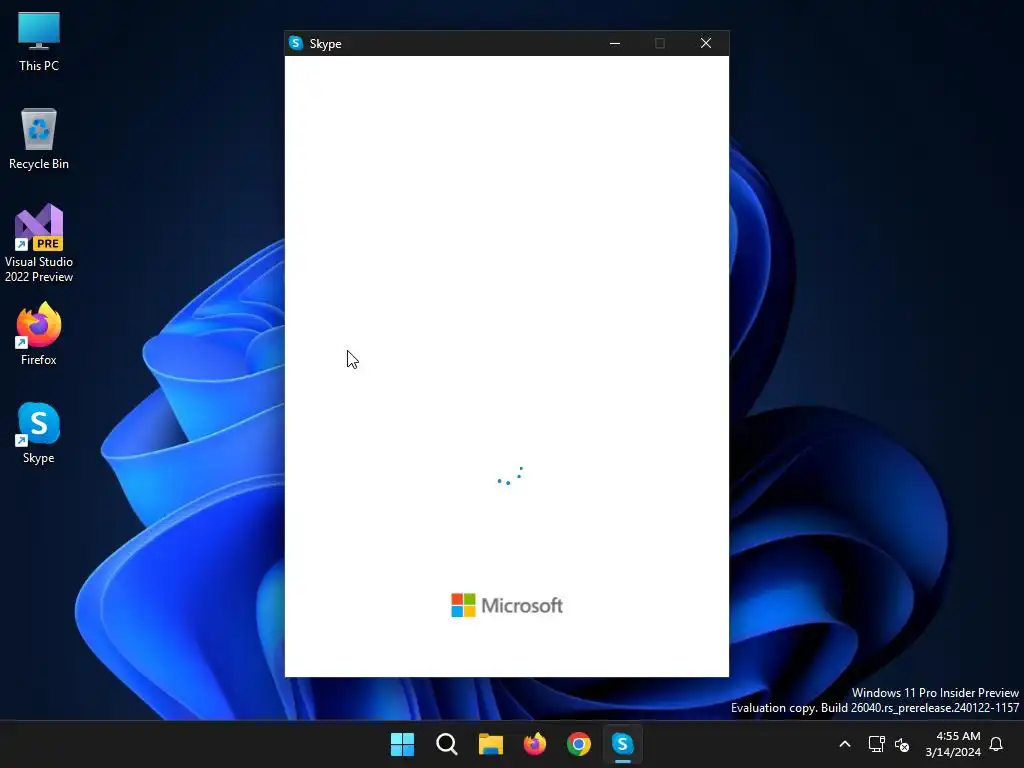Open File Explorer from the taskbar
This screenshot has height=768, width=1024.
pyautogui.click(x=490, y=744)
